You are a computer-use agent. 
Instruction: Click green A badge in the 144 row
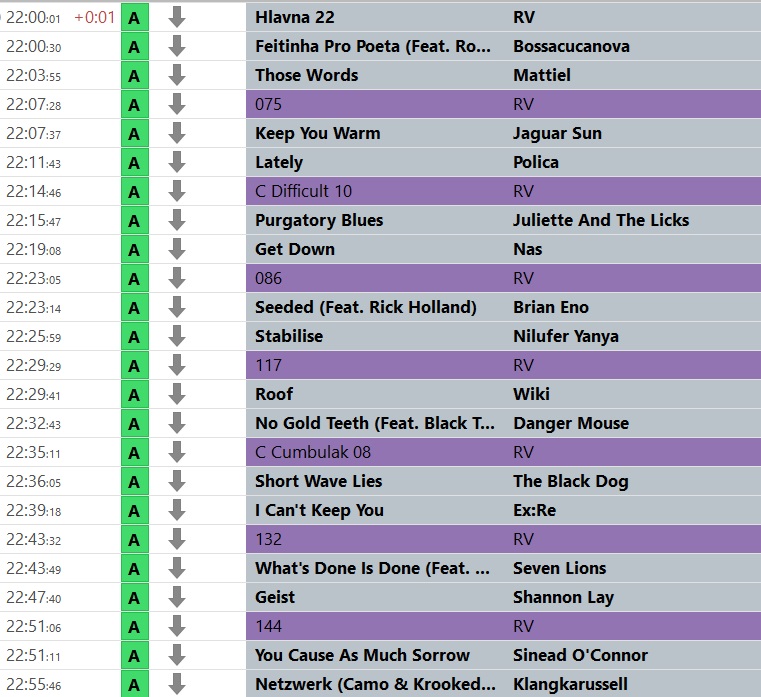[134, 627]
